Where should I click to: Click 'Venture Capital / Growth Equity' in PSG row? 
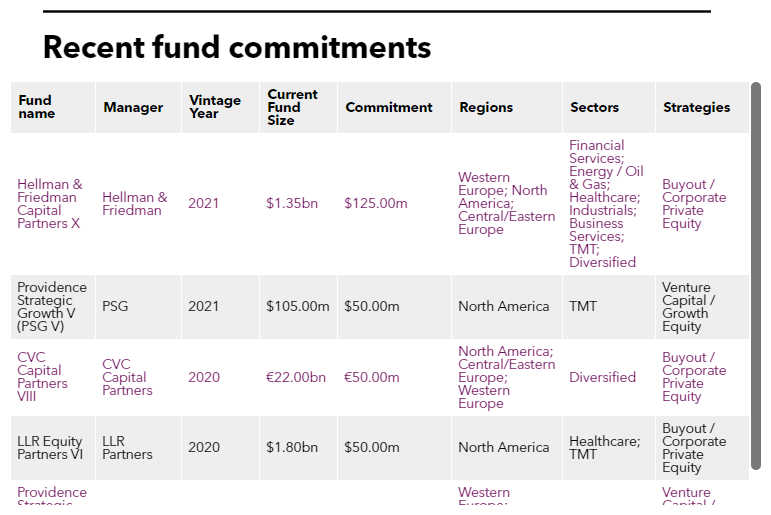point(688,306)
